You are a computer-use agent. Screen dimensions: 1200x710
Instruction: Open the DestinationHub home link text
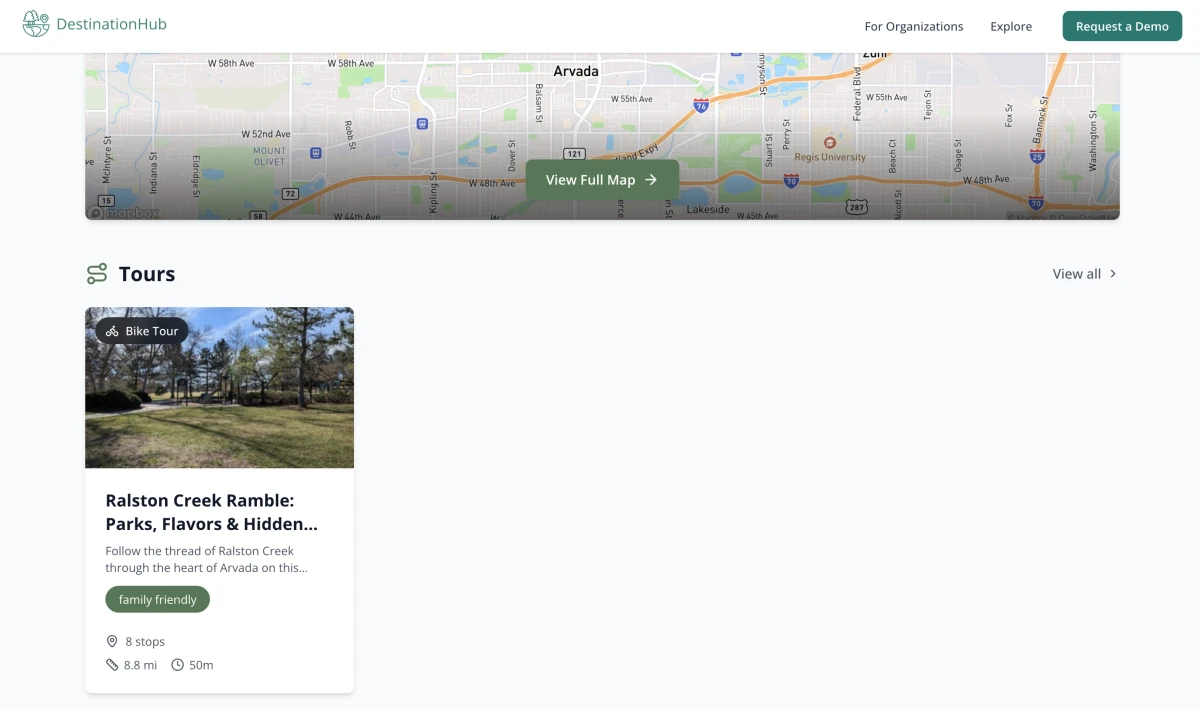coord(111,24)
